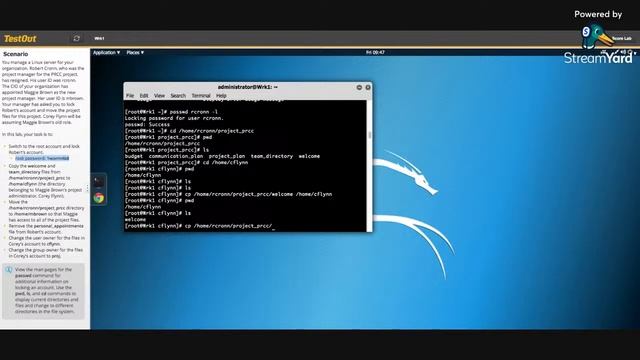This screenshot has height=360, width=640.
Task: Click the Score Lab button
Action: click(x=622, y=38)
